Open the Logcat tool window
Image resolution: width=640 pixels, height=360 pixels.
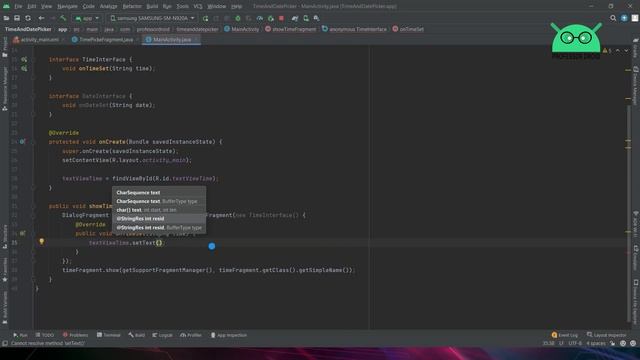pyautogui.click(x=162, y=335)
